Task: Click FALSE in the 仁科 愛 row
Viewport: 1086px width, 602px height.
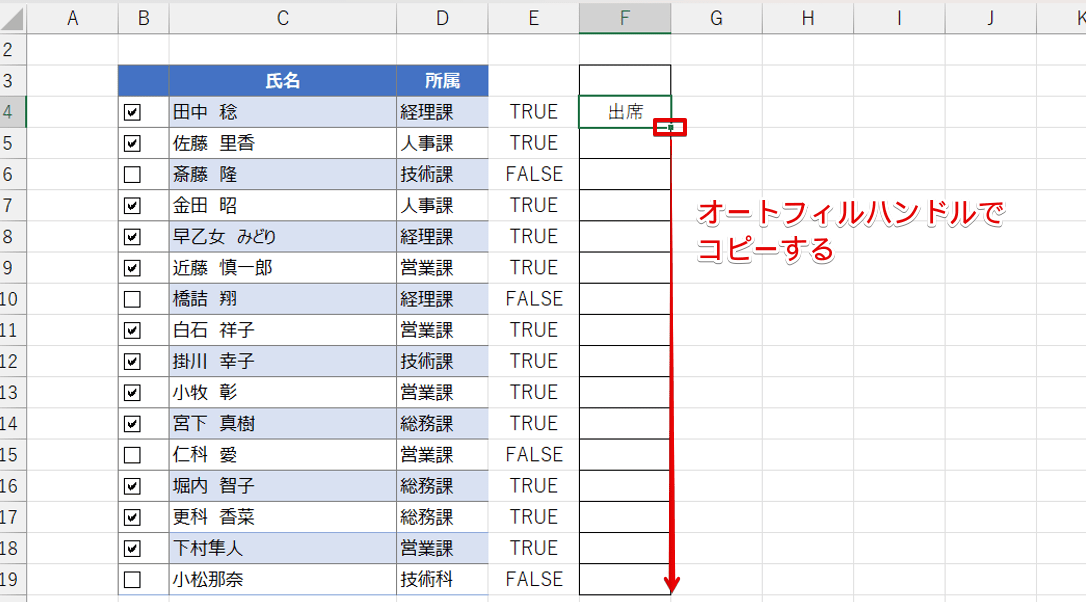Action: point(533,455)
